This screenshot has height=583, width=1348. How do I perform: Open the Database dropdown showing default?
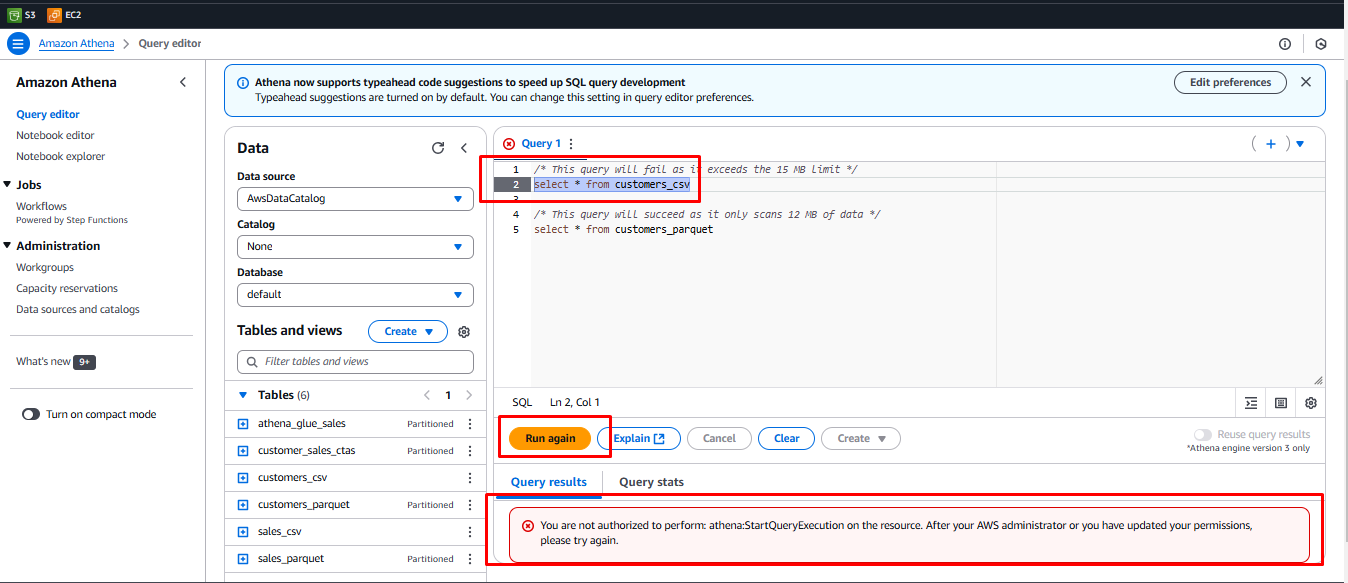tap(355, 295)
